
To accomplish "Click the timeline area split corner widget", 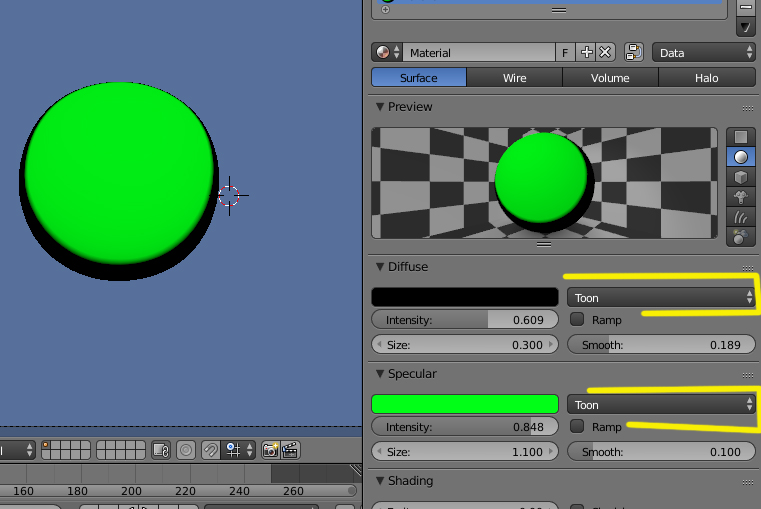I will pos(356,469).
